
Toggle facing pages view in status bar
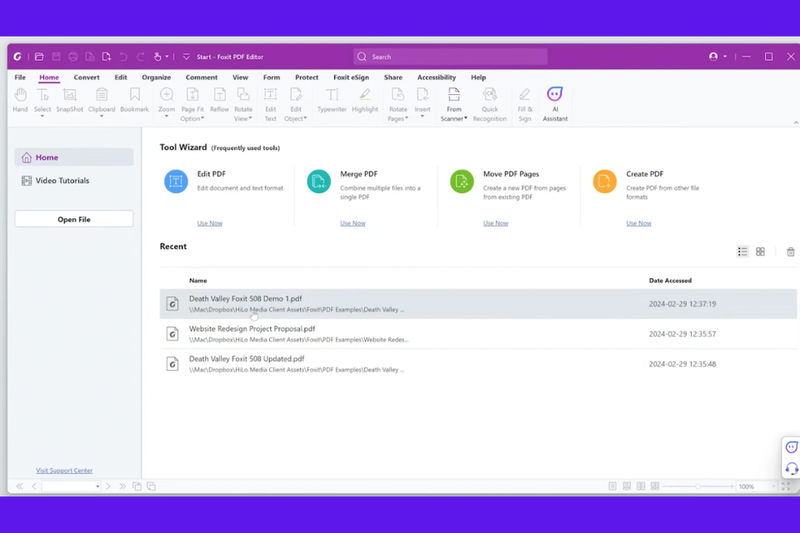coord(641,486)
